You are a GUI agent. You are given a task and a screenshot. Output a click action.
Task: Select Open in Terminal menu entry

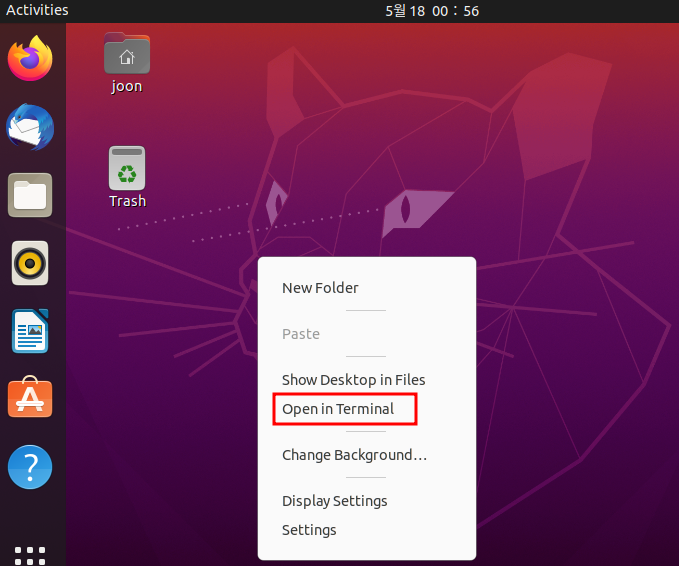pos(367,409)
